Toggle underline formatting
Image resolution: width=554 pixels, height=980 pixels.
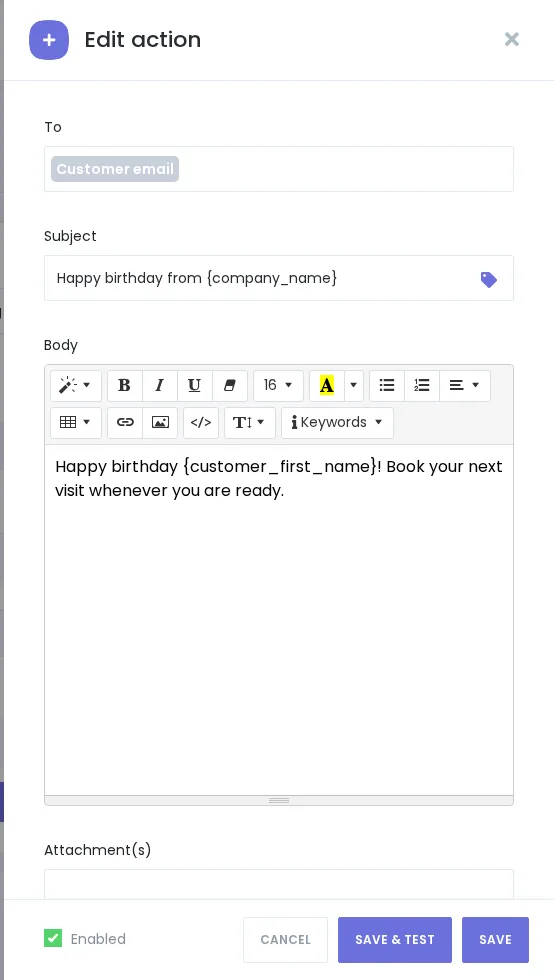pos(194,386)
